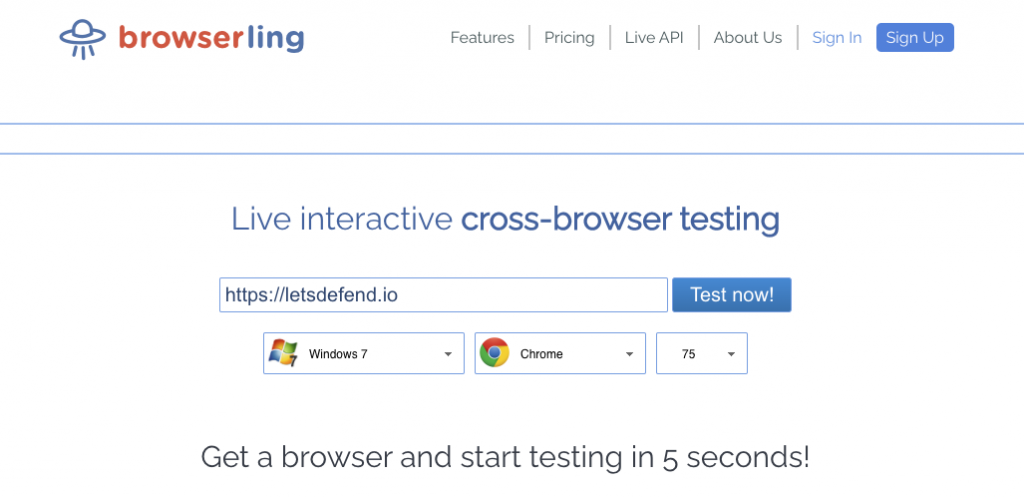The height and width of the screenshot is (498, 1024).
Task: Click the arrow beside Windows 7
Action: [x=448, y=354]
